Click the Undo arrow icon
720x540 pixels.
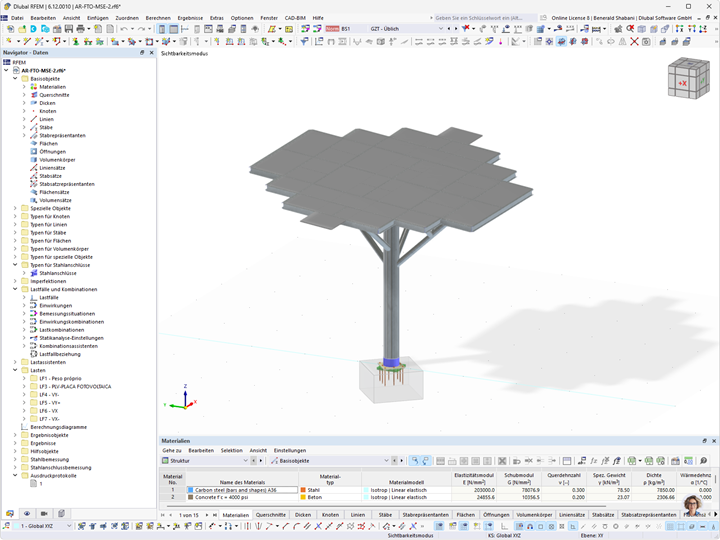[124, 29]
